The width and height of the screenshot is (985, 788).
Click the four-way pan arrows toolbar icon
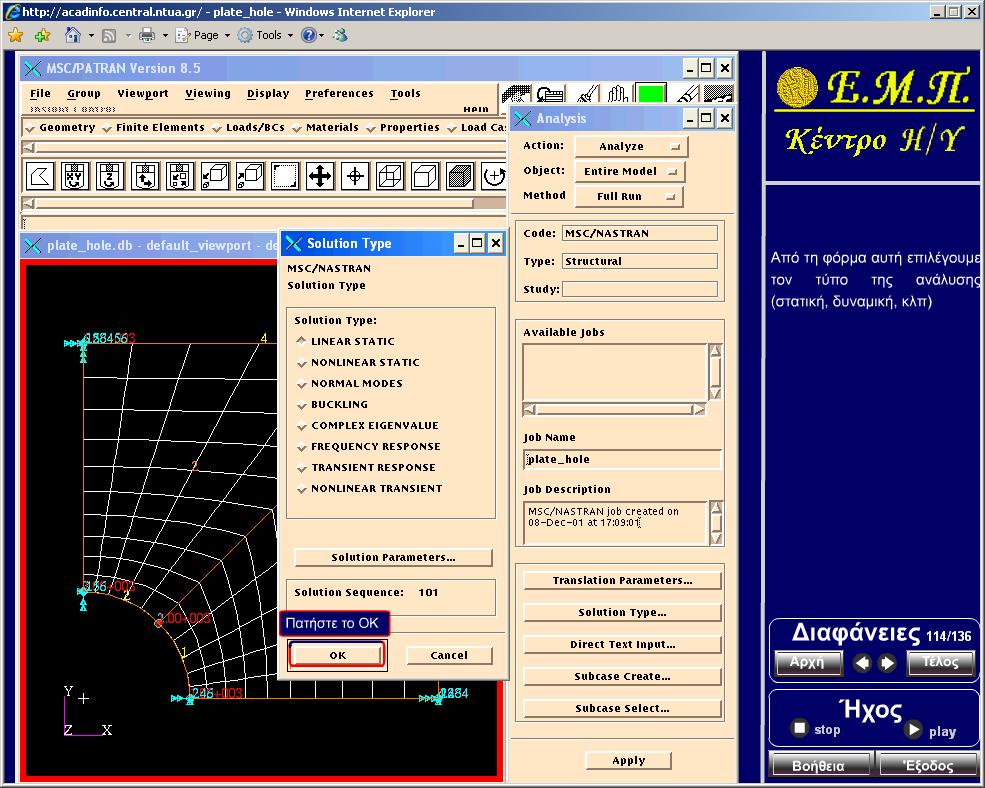coord(320,177)
